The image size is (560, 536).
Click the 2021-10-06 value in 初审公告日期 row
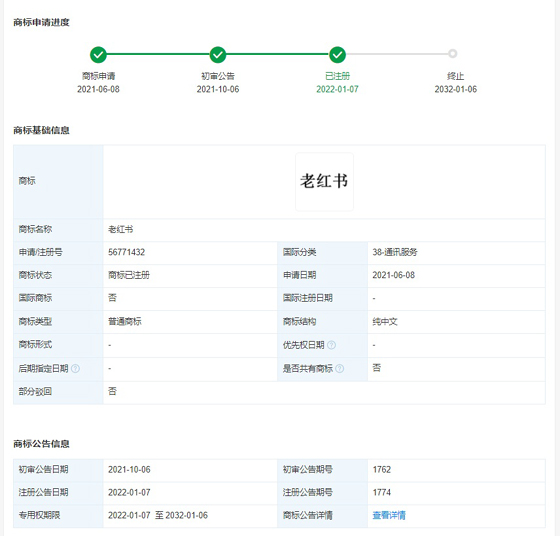pyautogui.click(x=129, y=470)
